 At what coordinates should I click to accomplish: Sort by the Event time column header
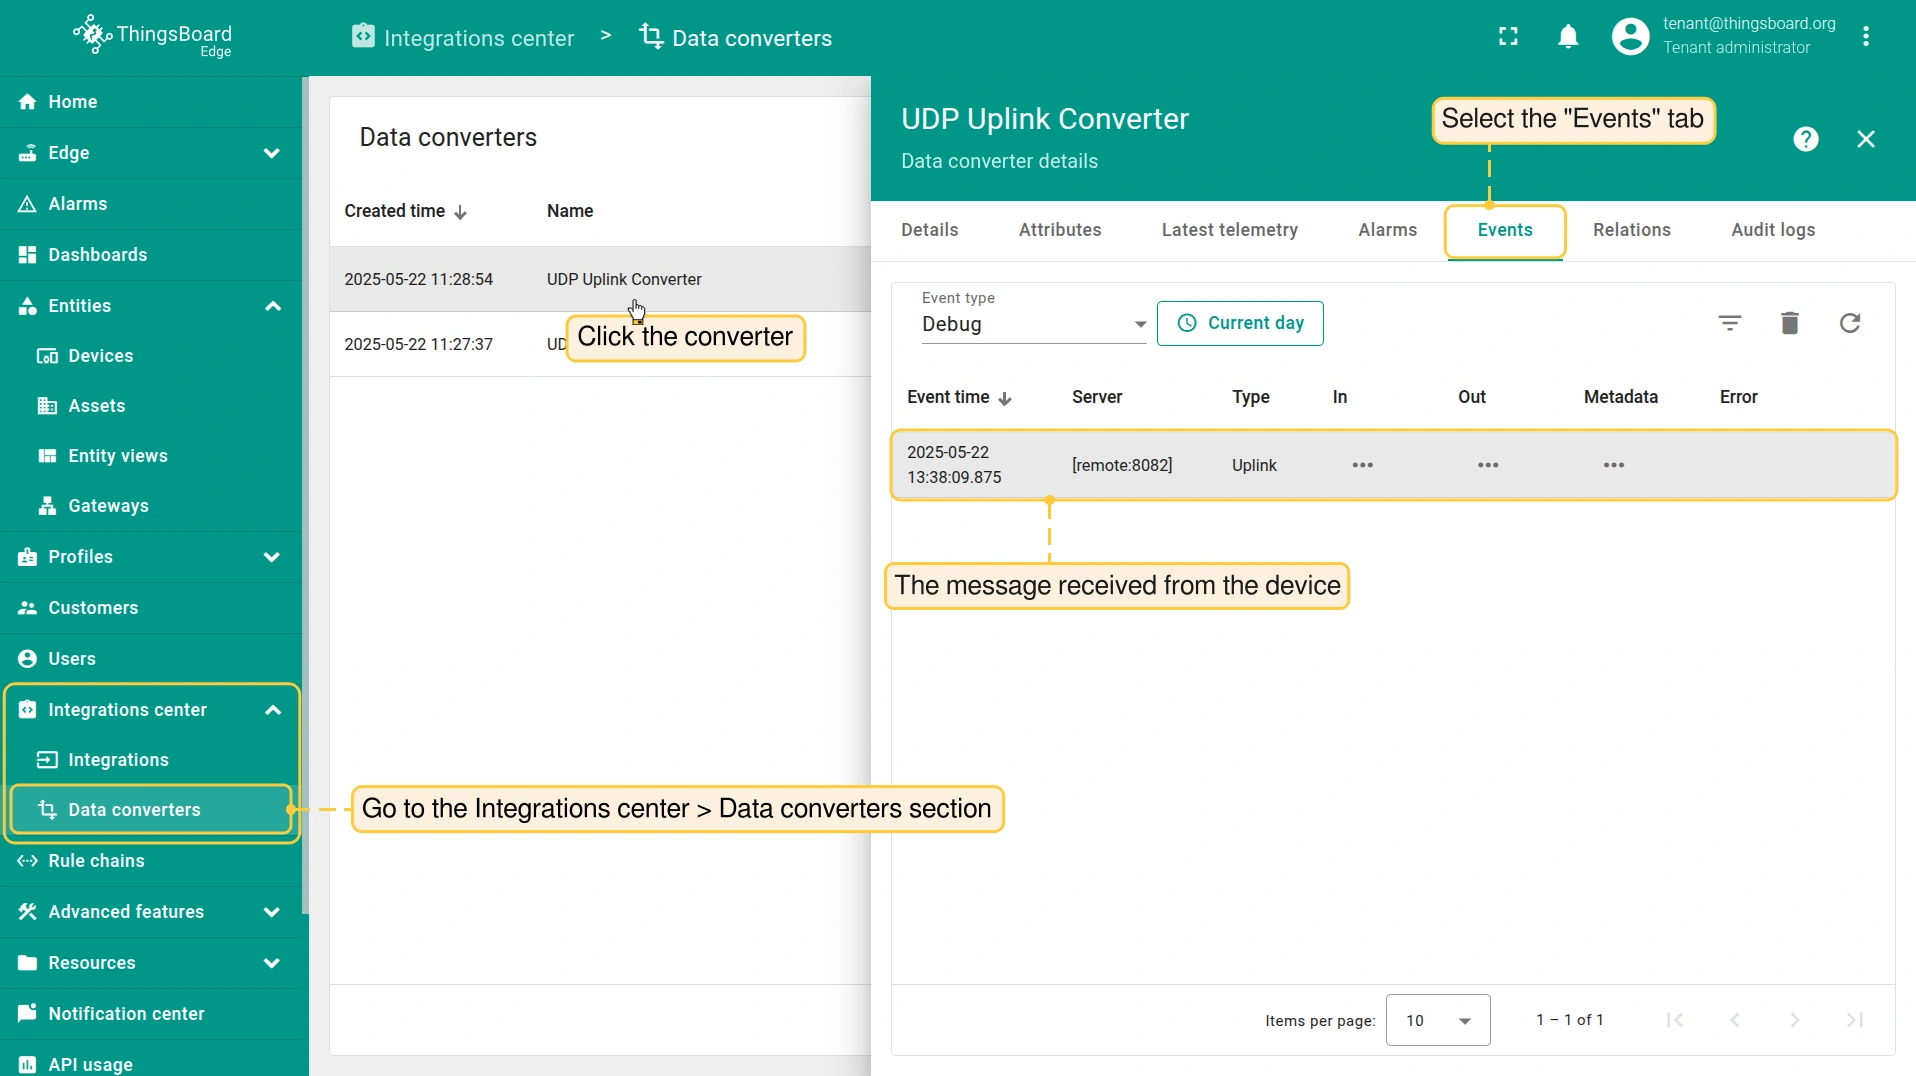(x=958, y=397)
